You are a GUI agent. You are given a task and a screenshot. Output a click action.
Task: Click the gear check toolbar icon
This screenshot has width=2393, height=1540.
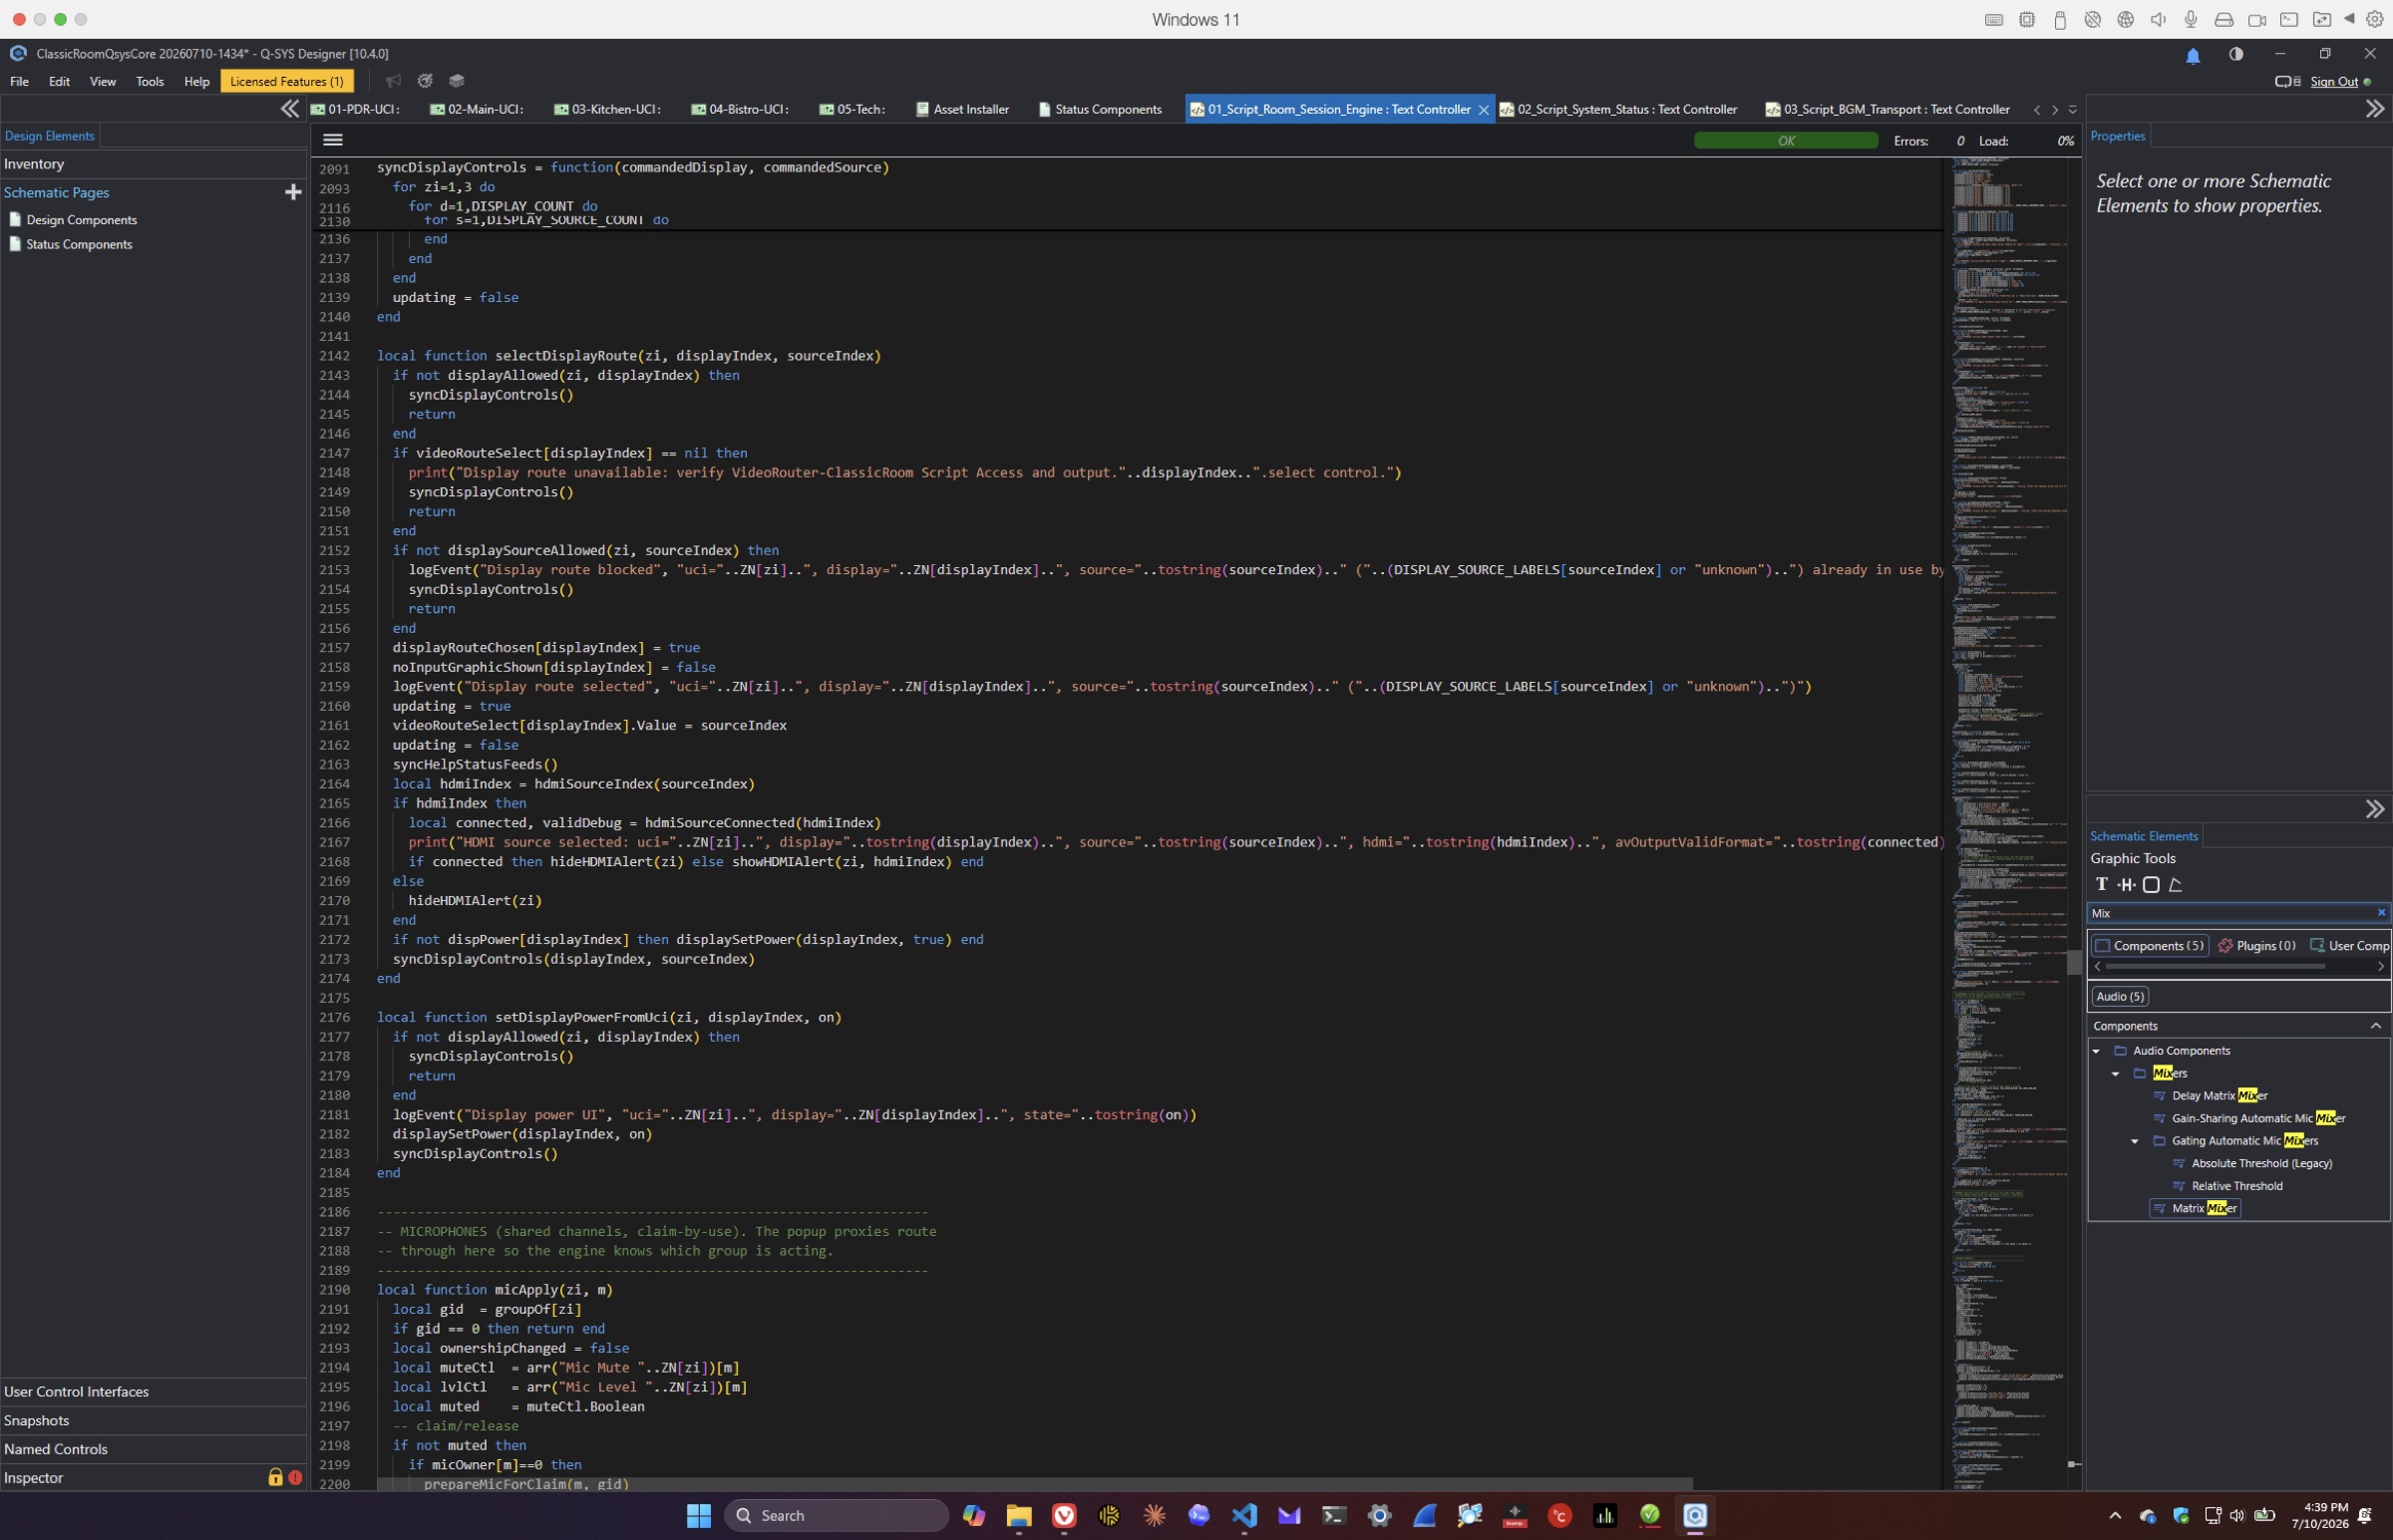pos(425,81)
